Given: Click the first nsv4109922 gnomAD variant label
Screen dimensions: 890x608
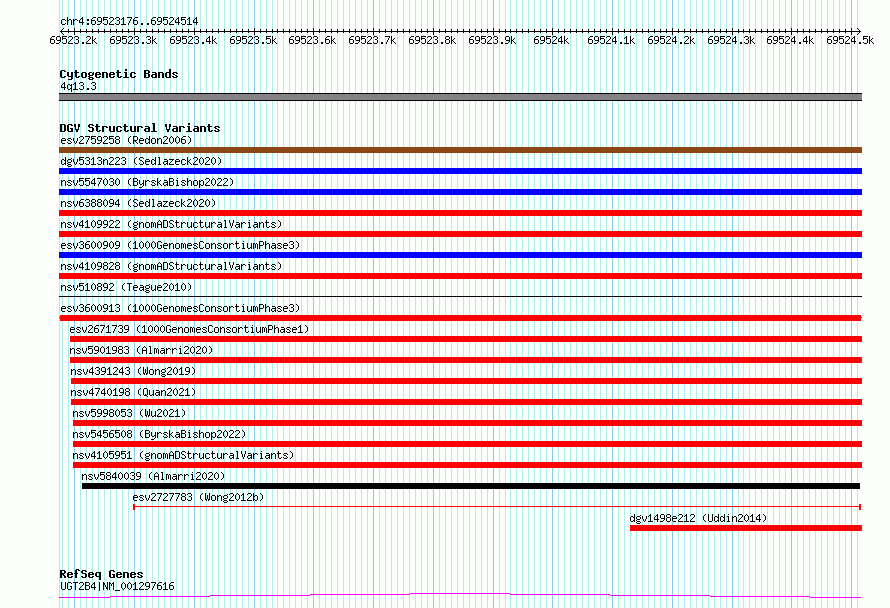Looking at the screenshot, I should 171,224.
